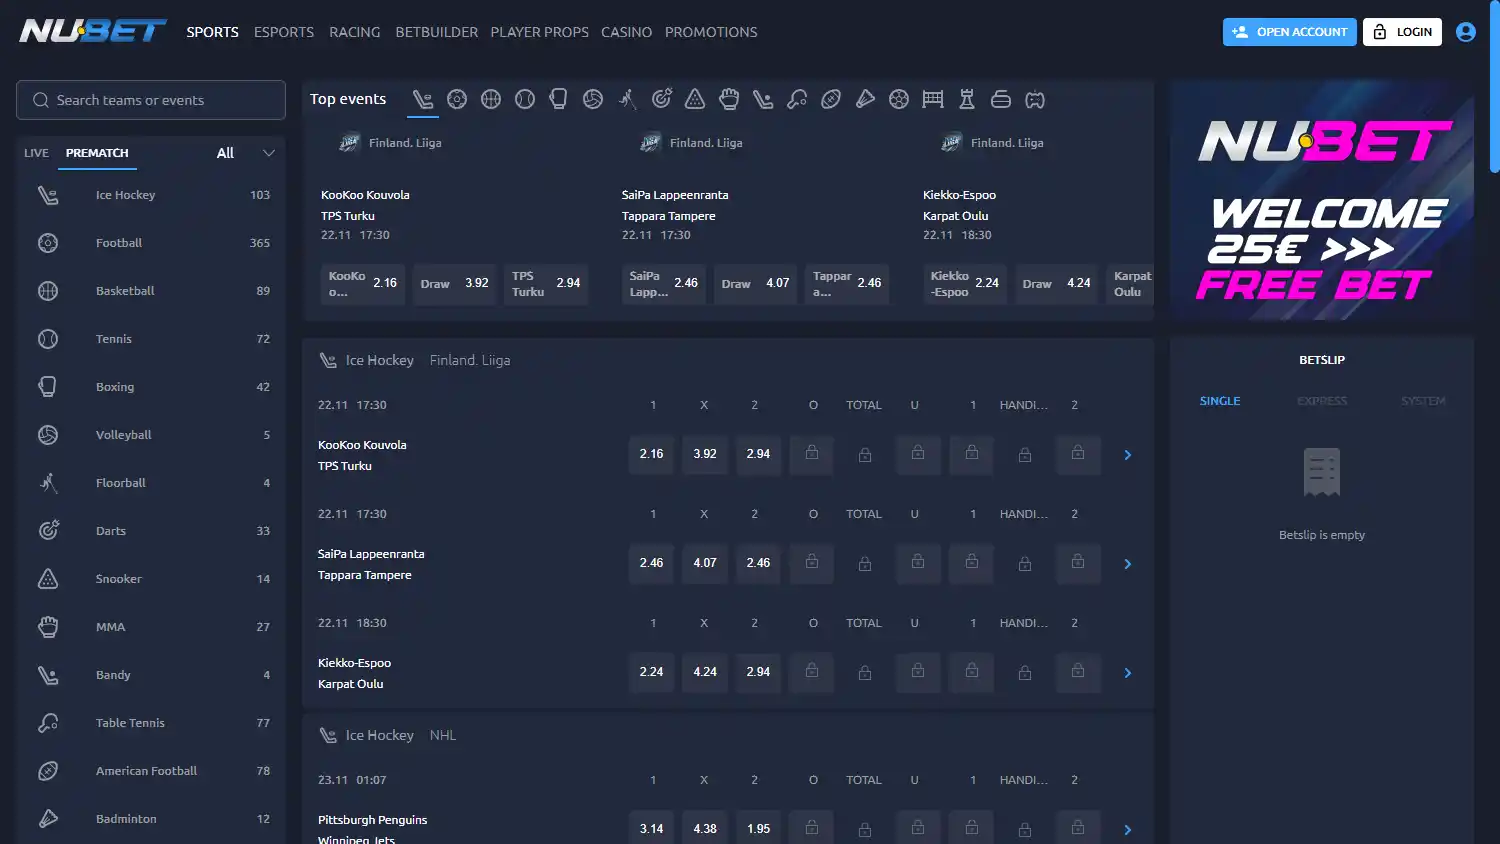Select the curling stone icon in Top events
Image resolution: width=1500 pixels, height=844 pixels.
tap(1001, 99)
